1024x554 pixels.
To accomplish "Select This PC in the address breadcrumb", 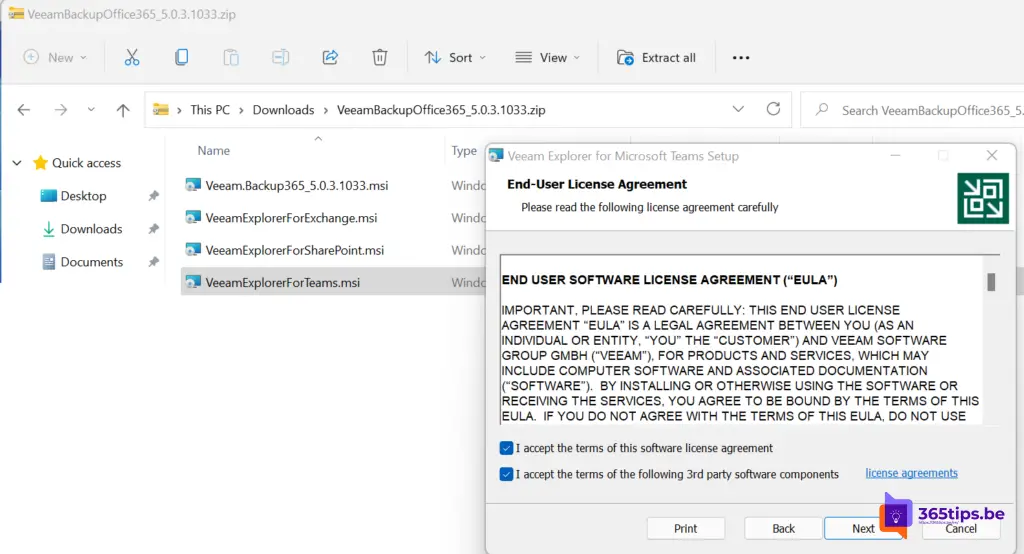I will (210, 110).
